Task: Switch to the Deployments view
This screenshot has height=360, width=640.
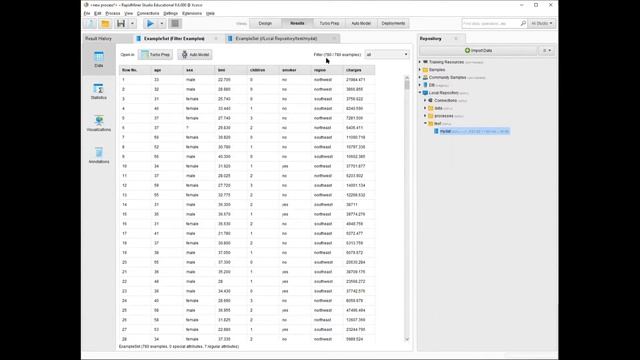Action: 393,23
